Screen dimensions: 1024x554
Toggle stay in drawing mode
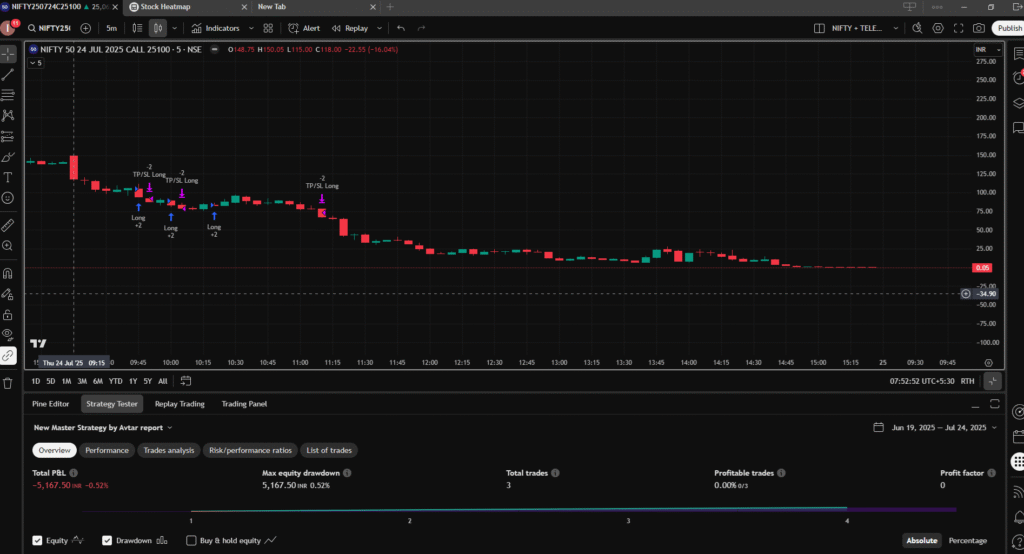coord(8,294)
